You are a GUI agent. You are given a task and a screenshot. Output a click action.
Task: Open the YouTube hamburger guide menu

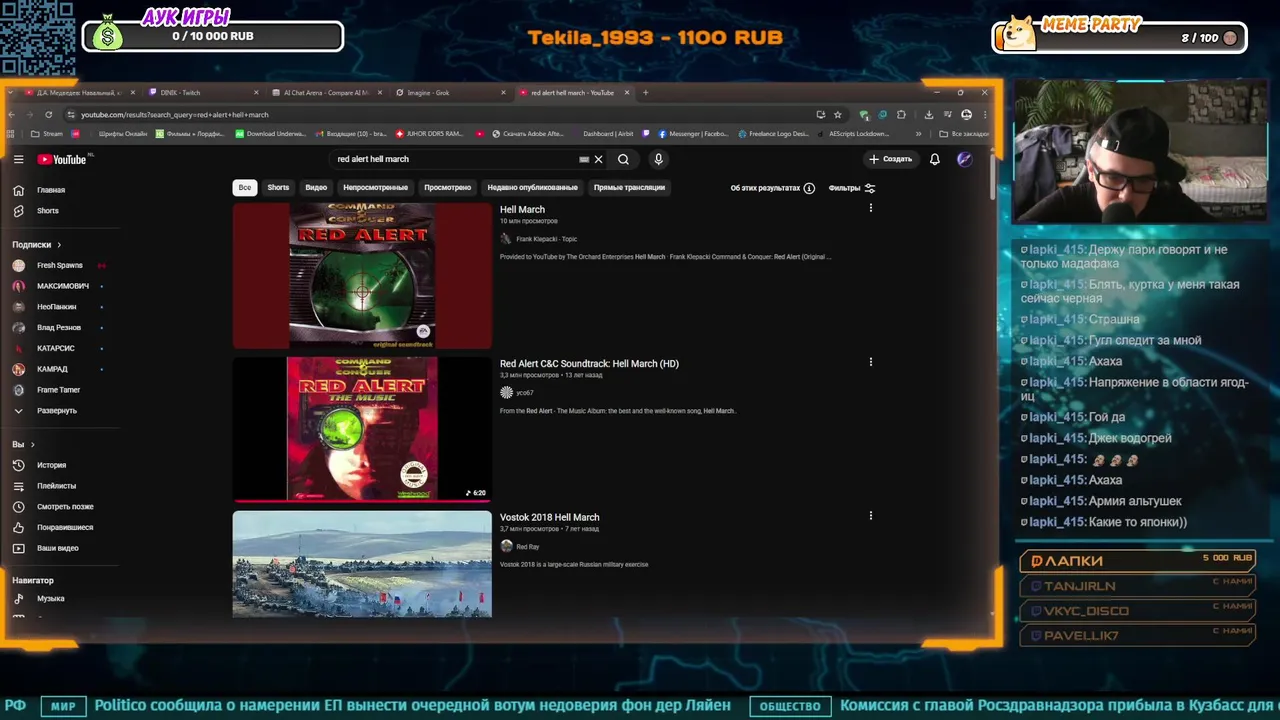[x=18, y=159]
